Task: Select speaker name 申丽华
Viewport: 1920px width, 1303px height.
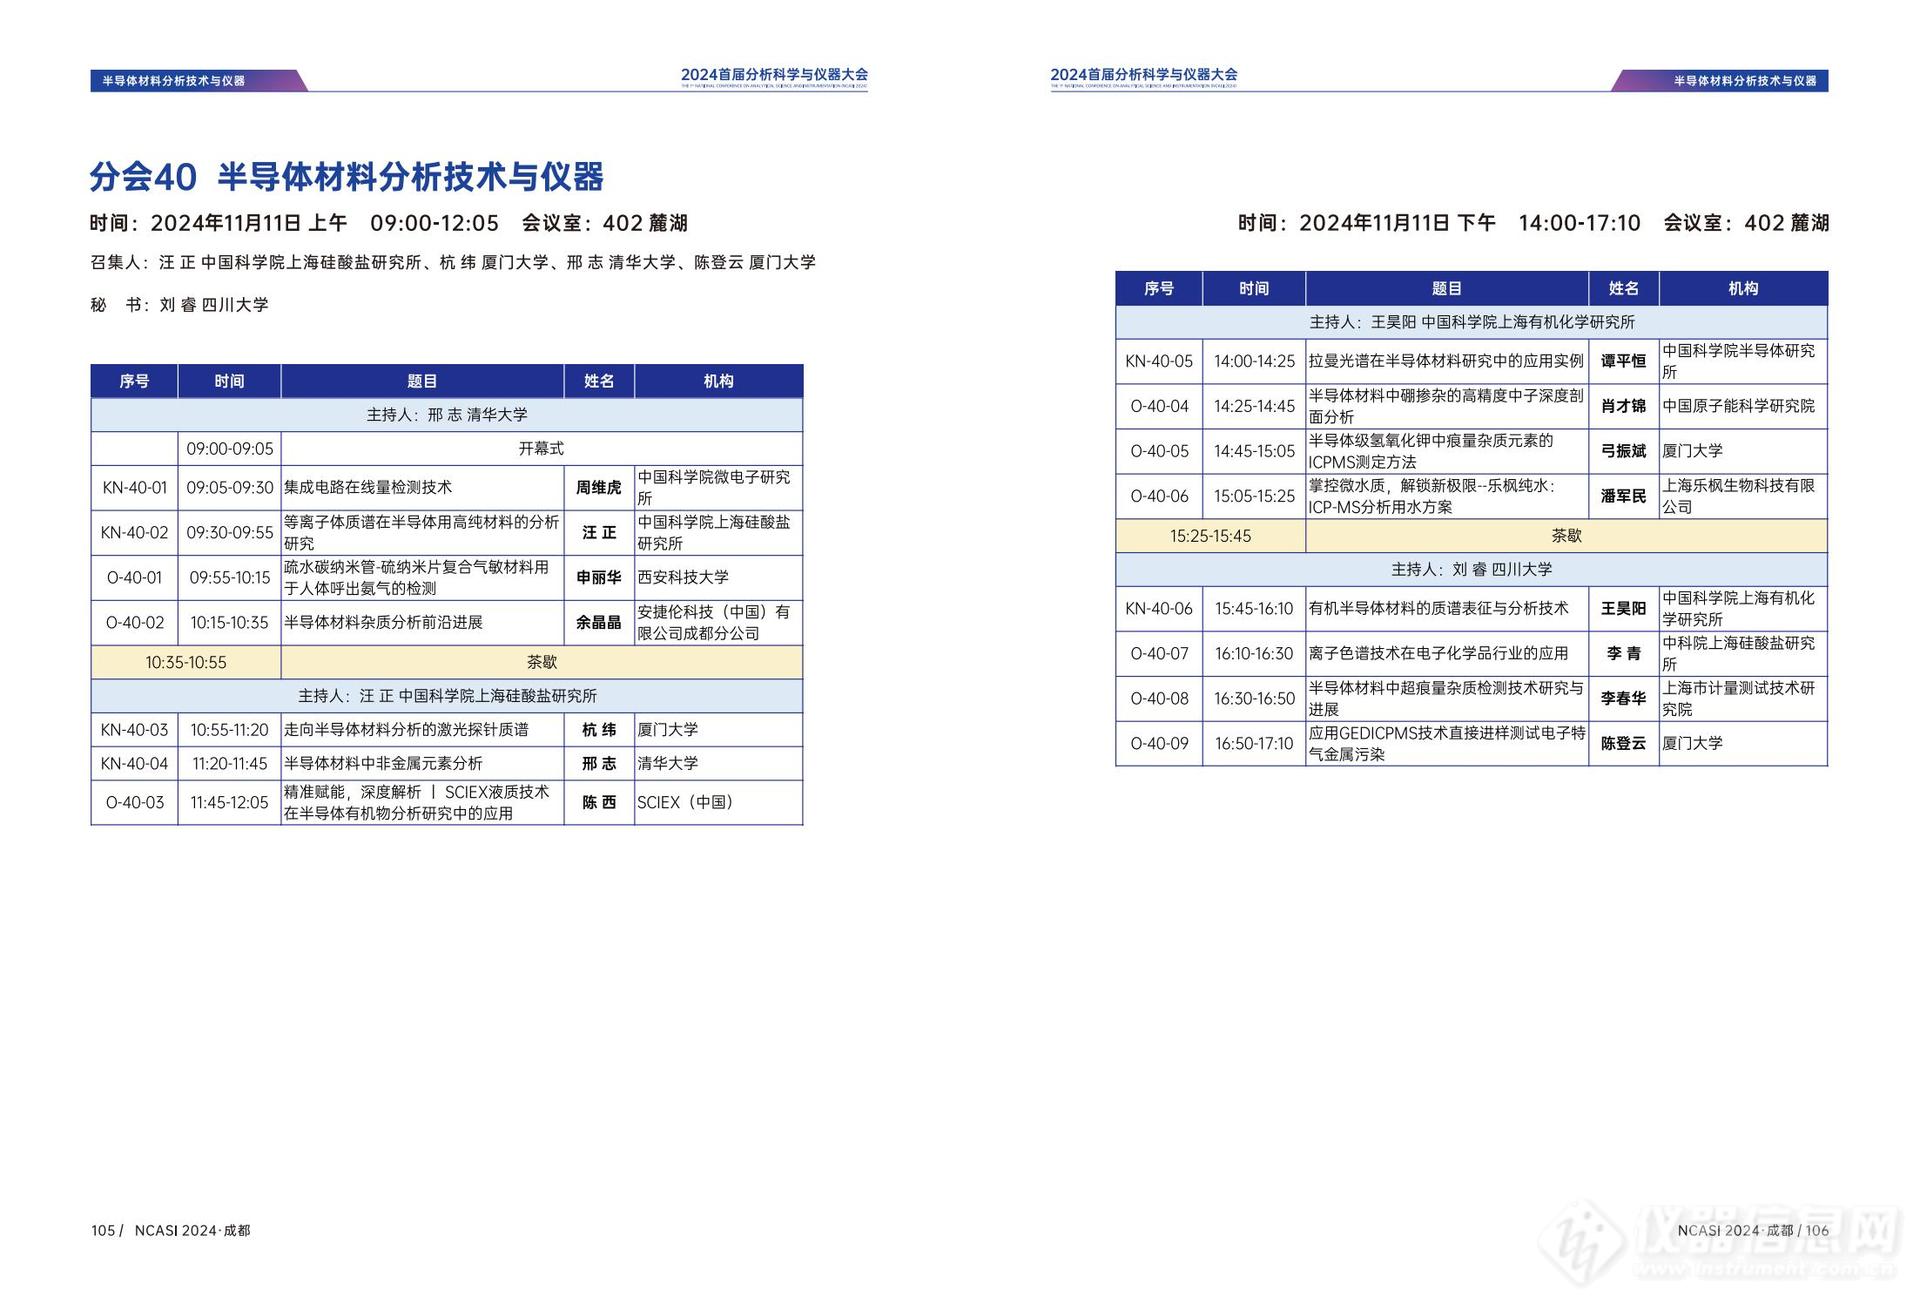Action: pos(598,578)
